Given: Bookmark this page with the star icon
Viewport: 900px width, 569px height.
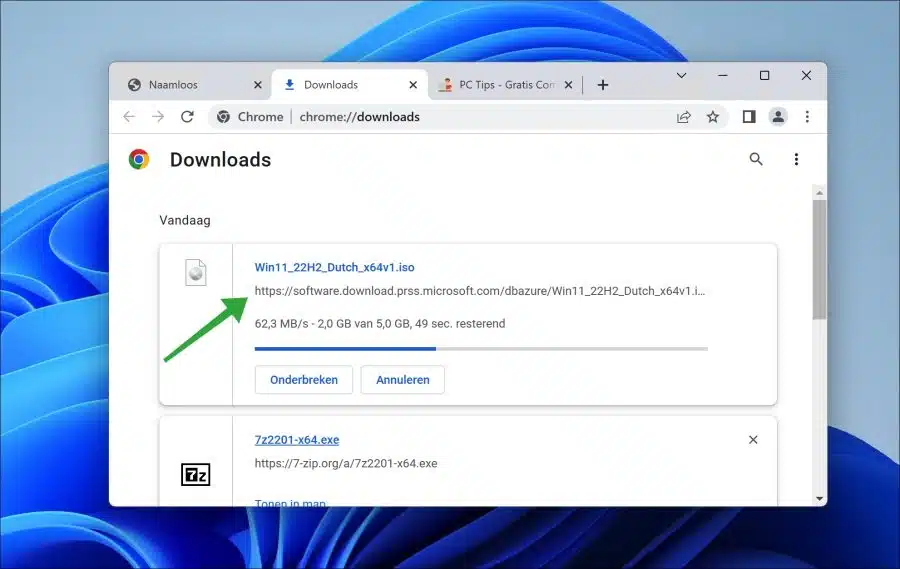Looking at the screenshot, I should pos(713,117).
